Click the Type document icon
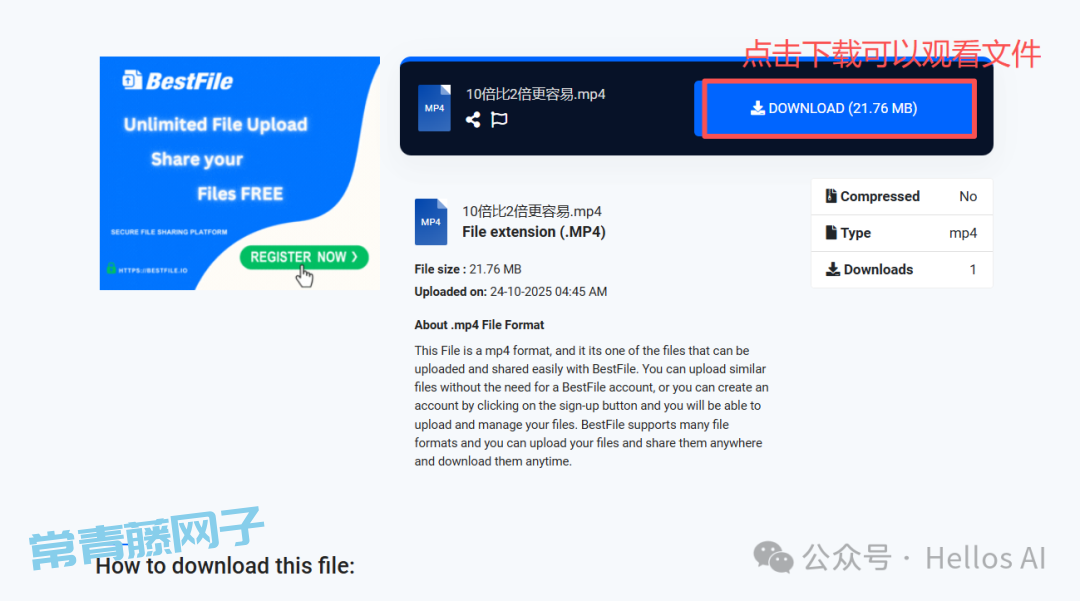This screenshot has height=601, width=1080. 831,233
